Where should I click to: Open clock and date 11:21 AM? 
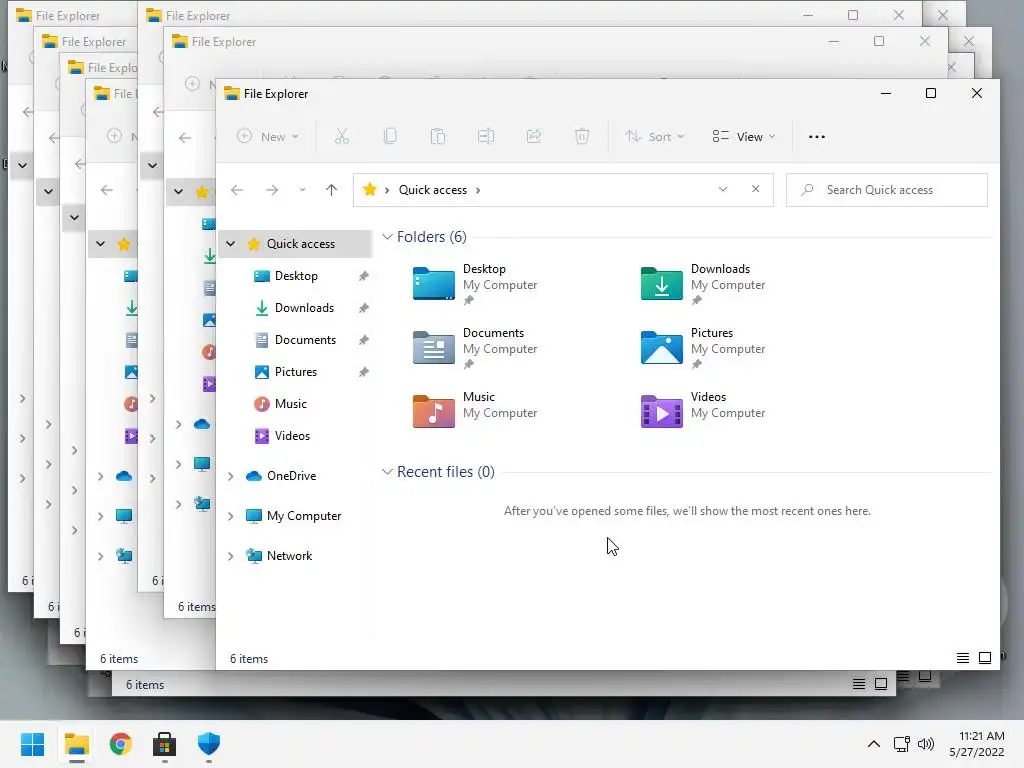coord(977,744)
